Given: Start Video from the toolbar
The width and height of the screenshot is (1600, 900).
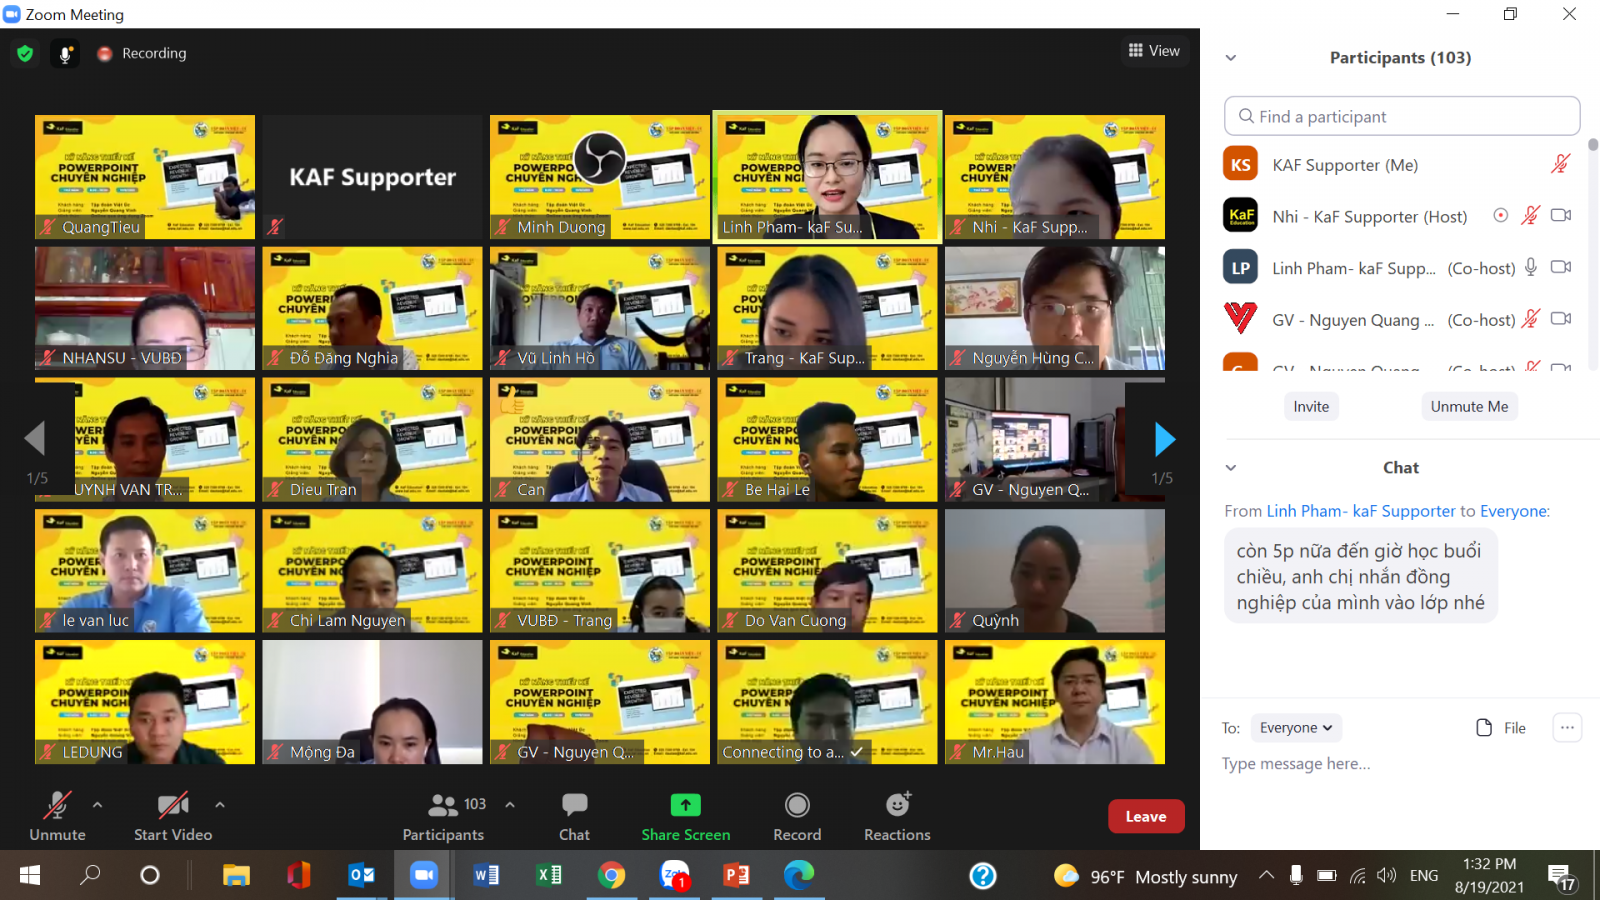Looking at the screenshot, I should [x=173, y=816].
